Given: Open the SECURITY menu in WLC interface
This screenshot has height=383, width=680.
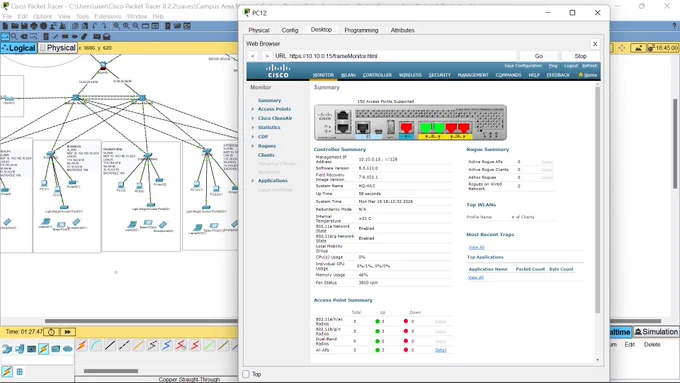Looking at the screenshot, I should pos(440,75).
